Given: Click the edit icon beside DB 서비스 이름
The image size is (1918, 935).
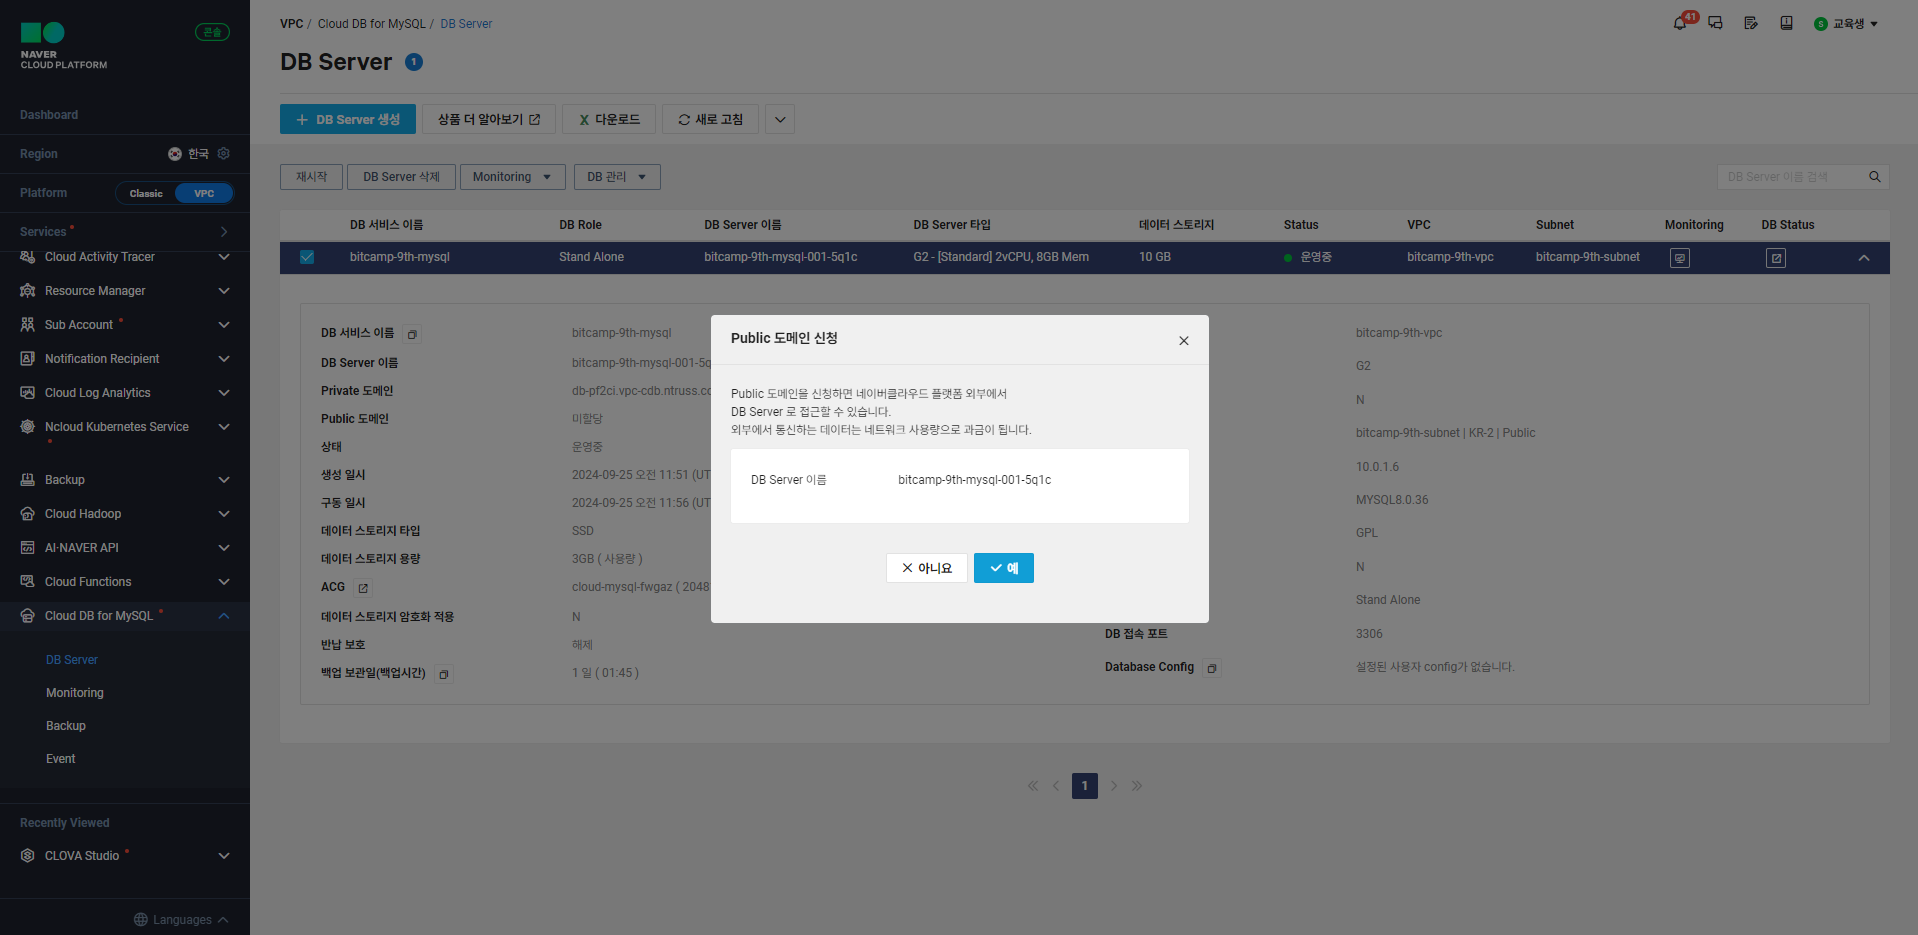Looking at the screenshot, I should pyautogui.click(x=412, y=334).
